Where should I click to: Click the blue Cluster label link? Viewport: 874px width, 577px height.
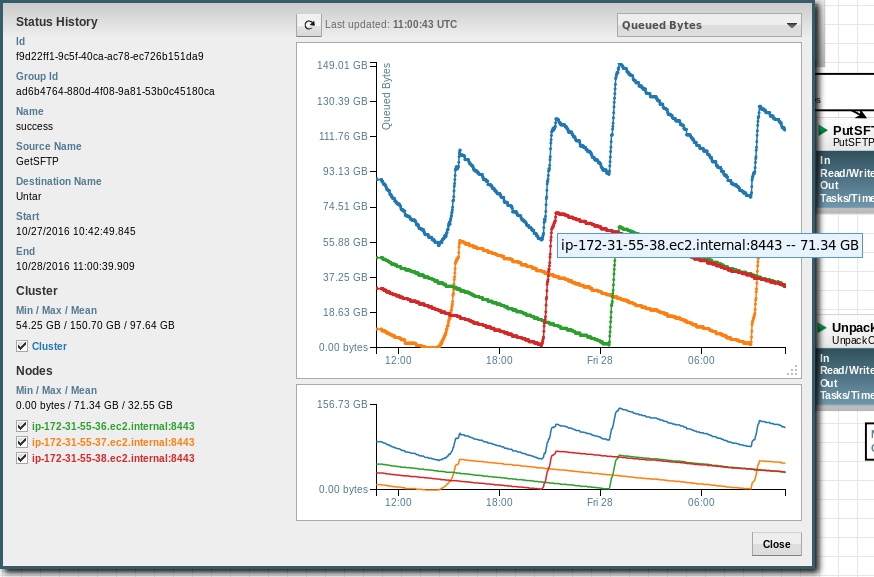click(x=49, y=346)
